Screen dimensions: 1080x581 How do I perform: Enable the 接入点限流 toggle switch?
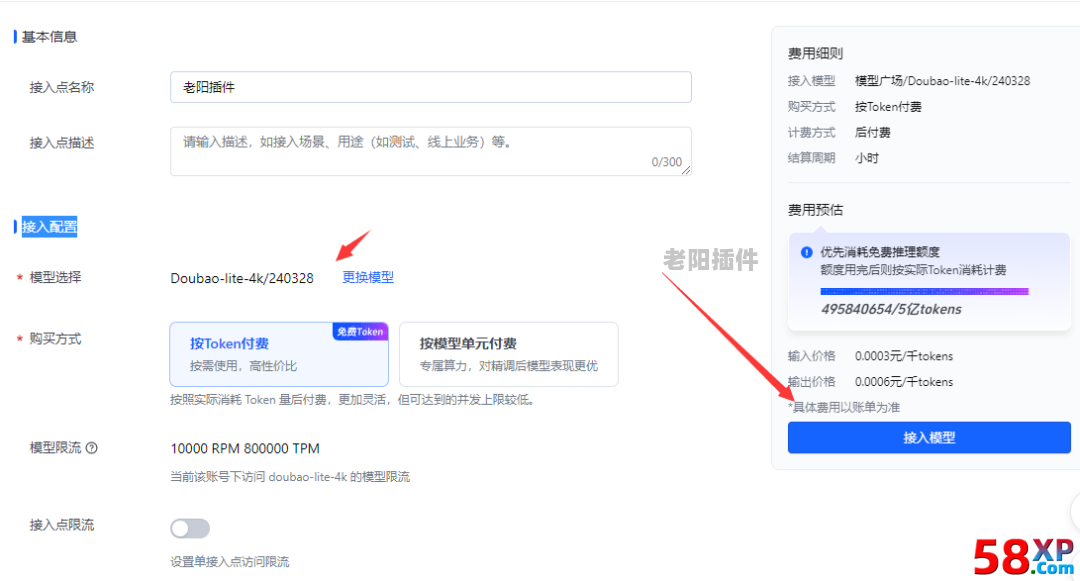190,528
